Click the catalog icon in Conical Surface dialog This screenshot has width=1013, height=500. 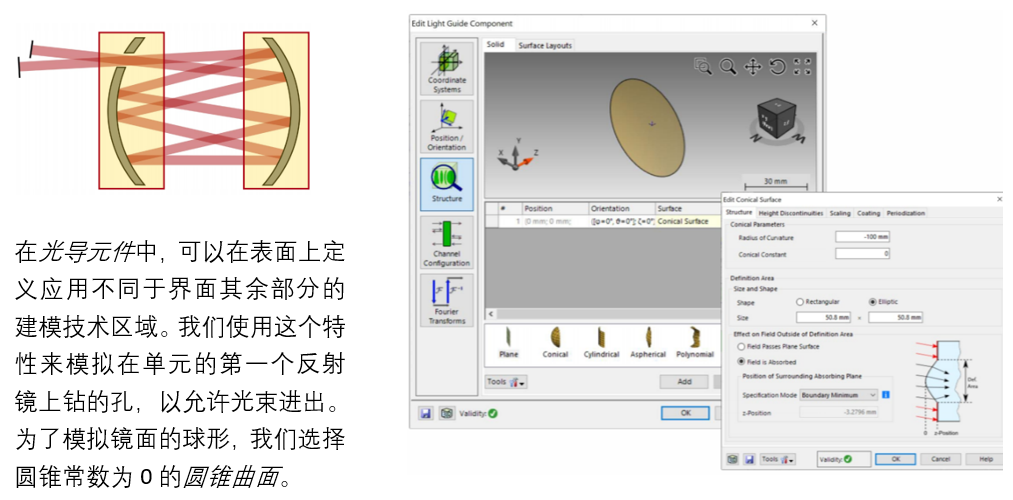point(732,459)
